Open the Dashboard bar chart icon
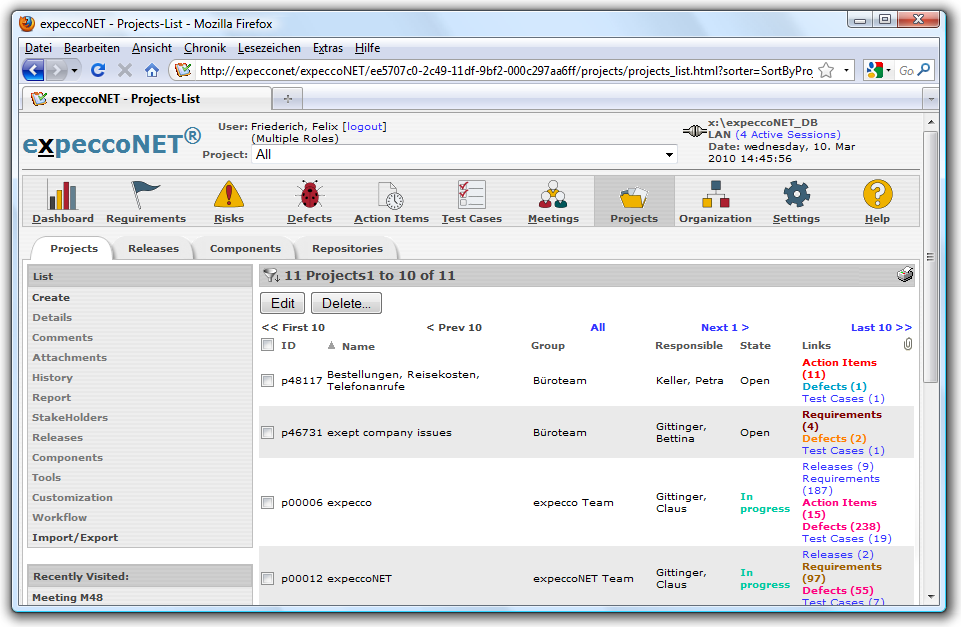Viewport: 961px width, 627px height. (x=62, y=194)
